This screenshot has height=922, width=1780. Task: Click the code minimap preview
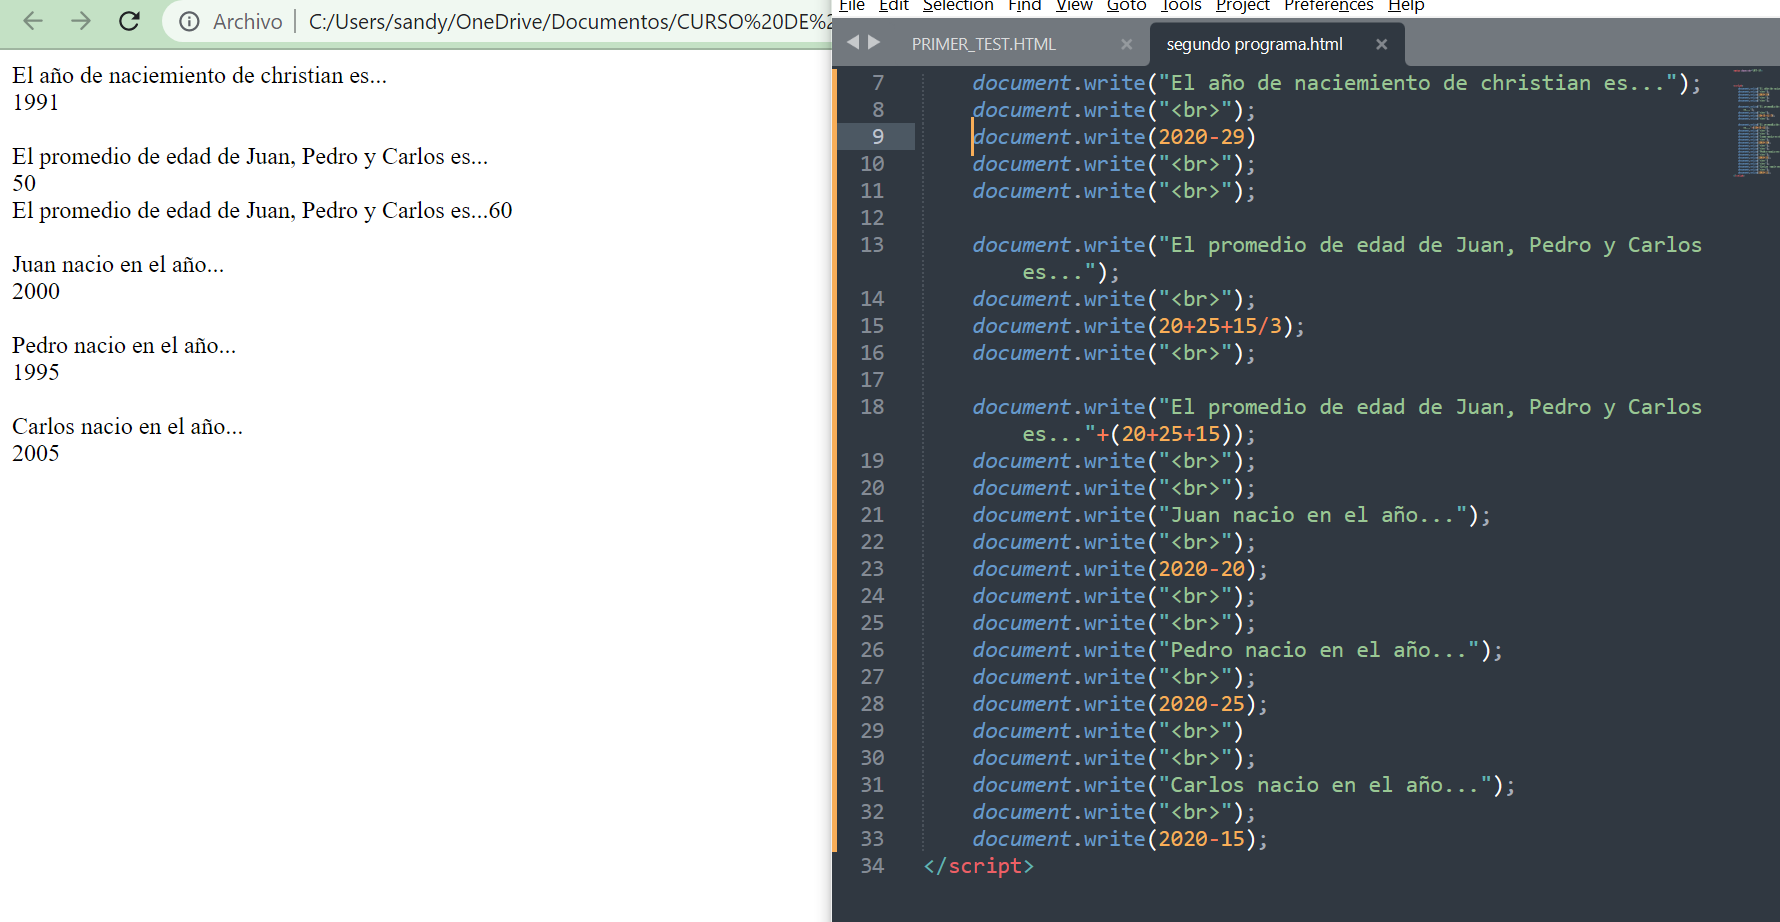(x=1755, y=122)
